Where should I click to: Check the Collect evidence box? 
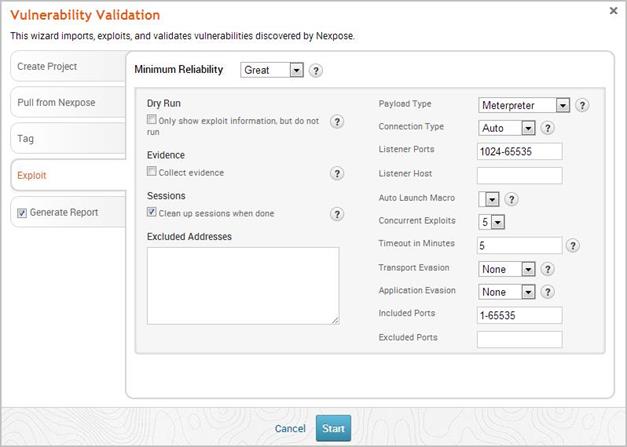click(x=152, y=173)
